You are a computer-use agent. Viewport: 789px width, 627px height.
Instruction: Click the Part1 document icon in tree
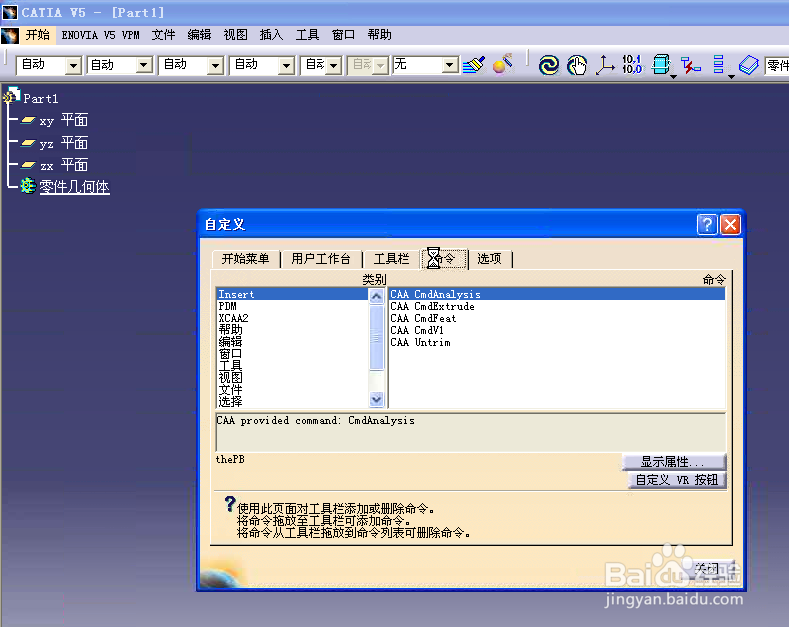coord(11,95)
